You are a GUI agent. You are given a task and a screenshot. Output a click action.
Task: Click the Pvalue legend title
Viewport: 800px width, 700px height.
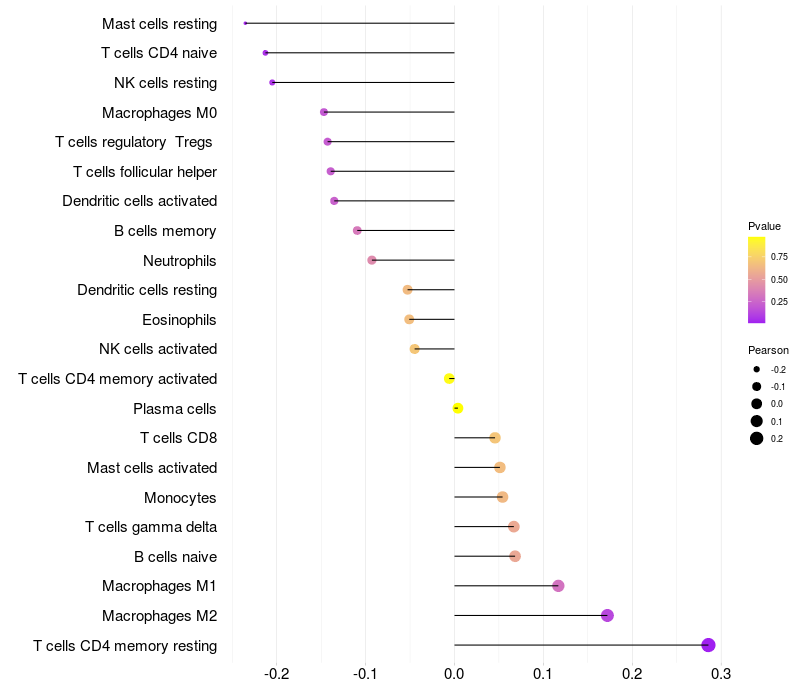click(x=764, y=226)
